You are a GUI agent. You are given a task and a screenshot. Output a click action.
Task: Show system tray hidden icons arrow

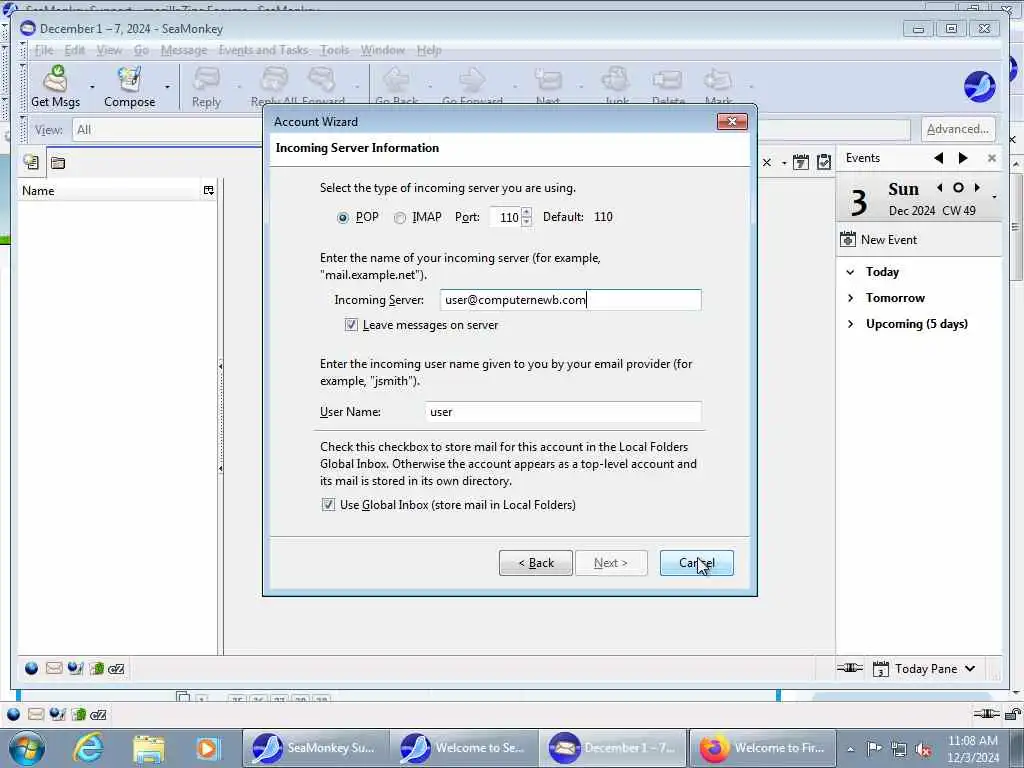(850, 748)
